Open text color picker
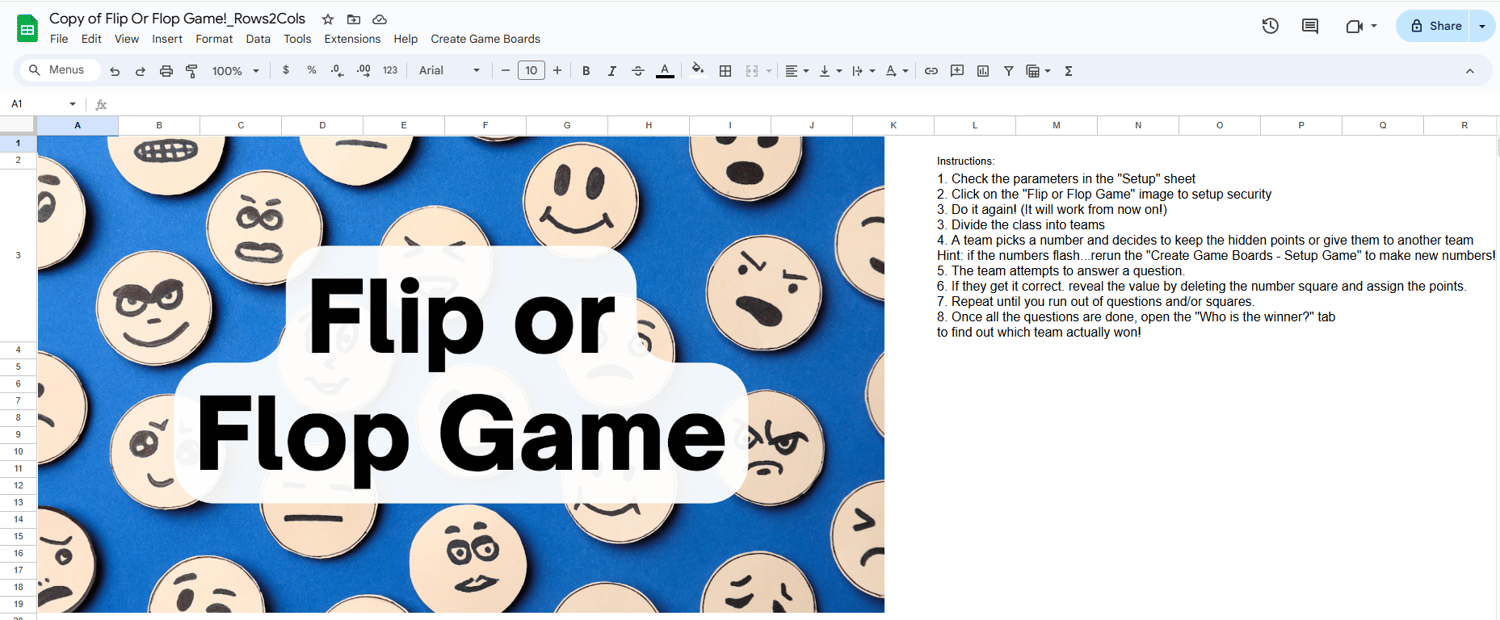 [x=665, y=71]
